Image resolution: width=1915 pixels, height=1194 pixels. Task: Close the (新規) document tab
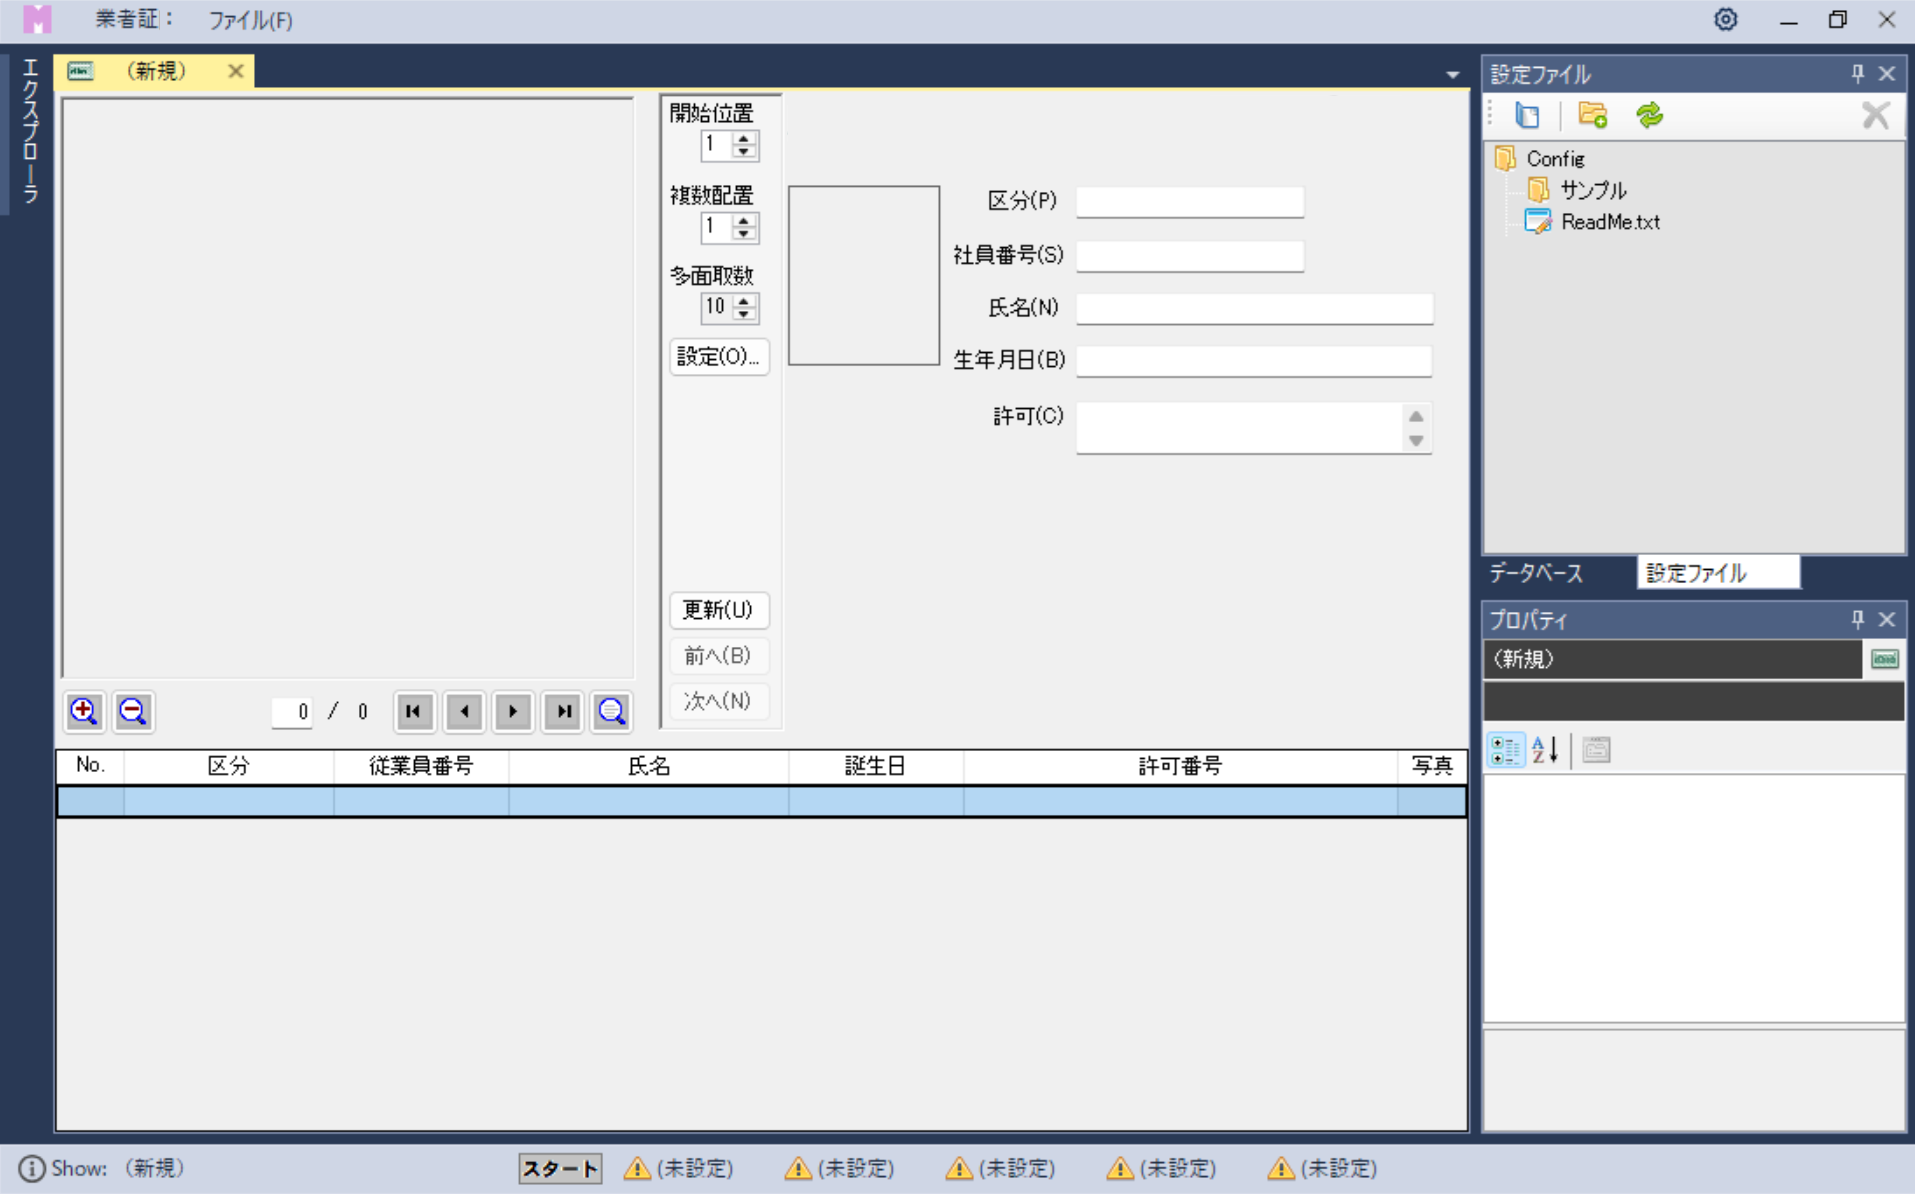point(236,71)
